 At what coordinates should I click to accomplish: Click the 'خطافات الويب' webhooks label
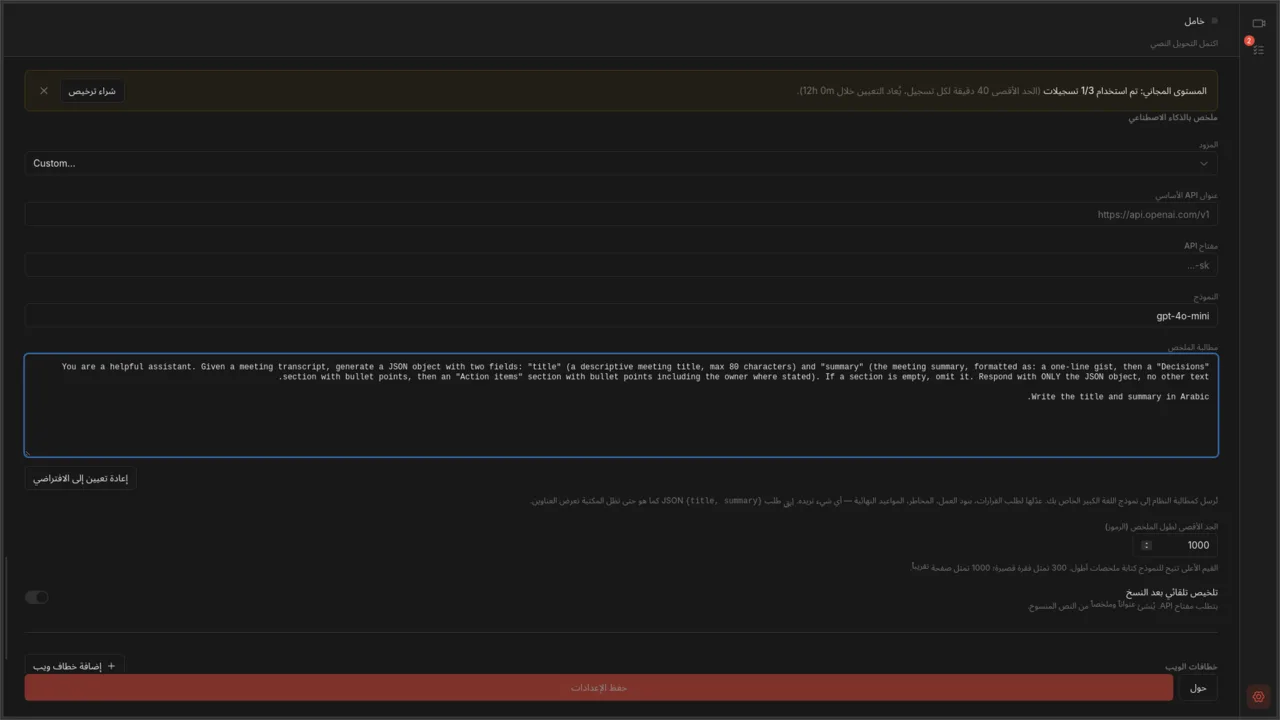pos(1191,667)
